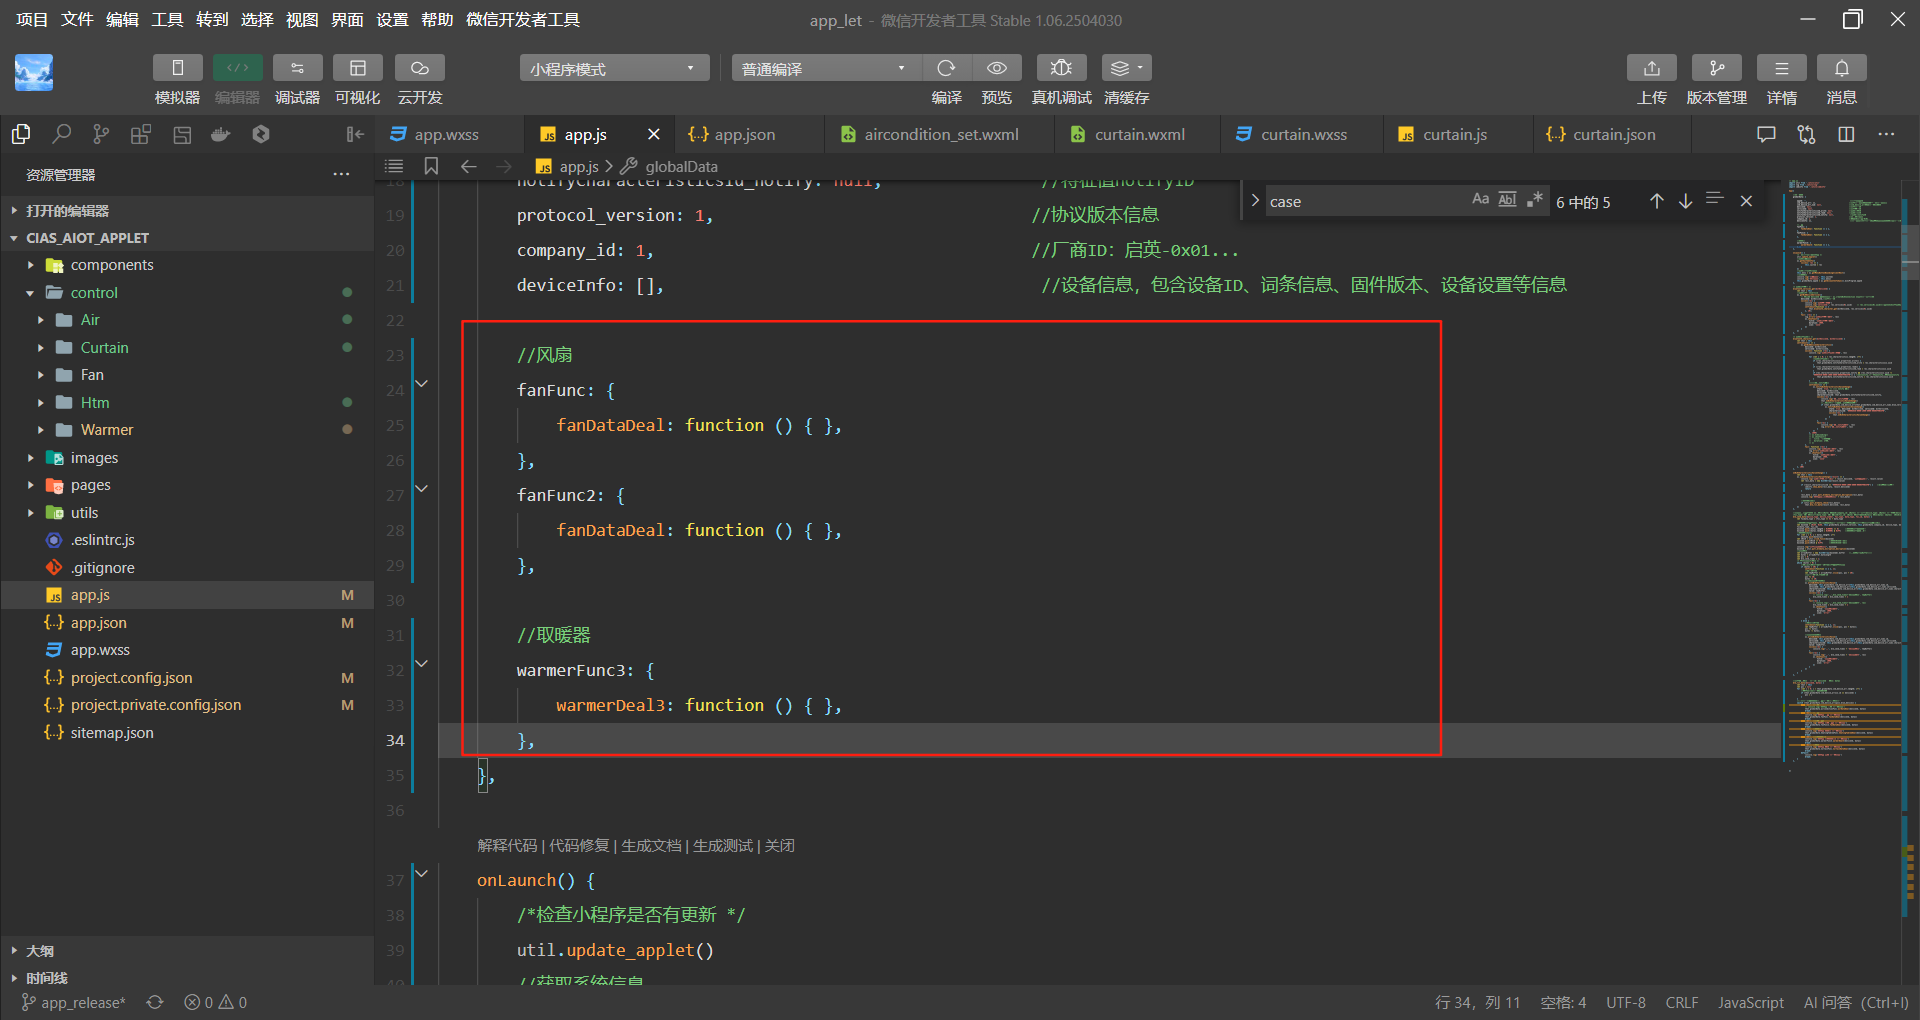Click the Generate Tests link
Image resolution: width=1920 pixels, height=1020 pixels.
coord(722,846)
